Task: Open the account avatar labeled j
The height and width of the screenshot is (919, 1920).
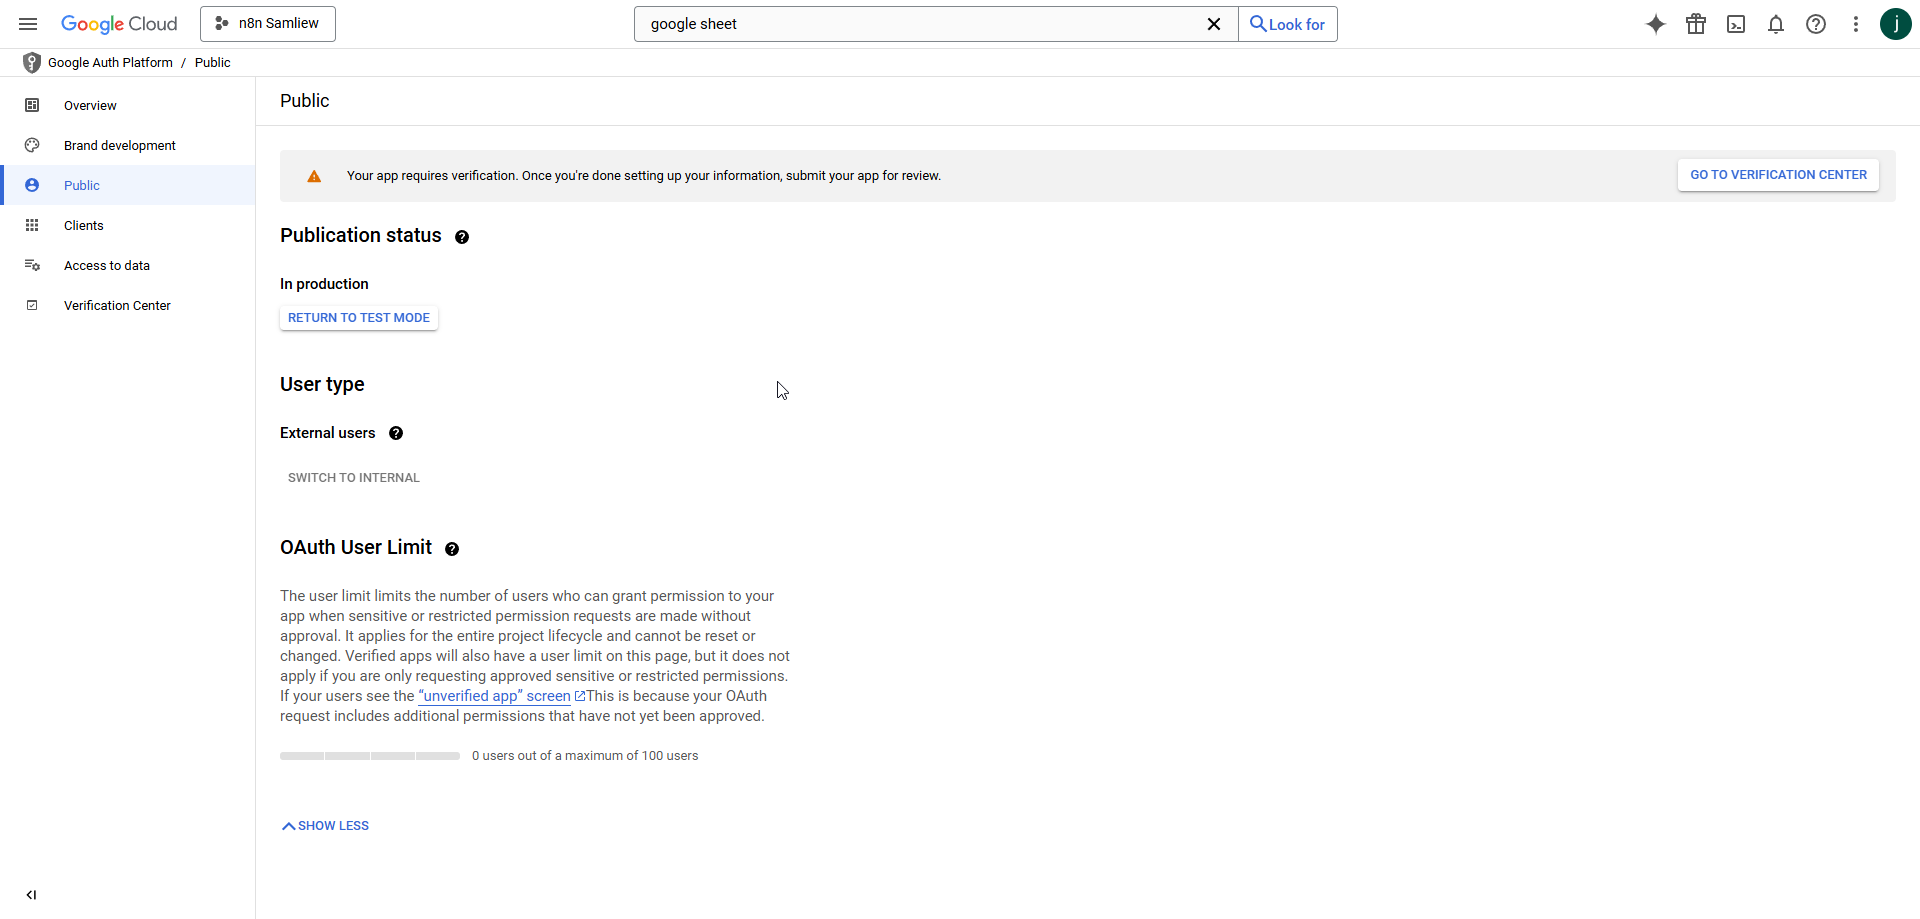Action: (x=1896, y=24)
